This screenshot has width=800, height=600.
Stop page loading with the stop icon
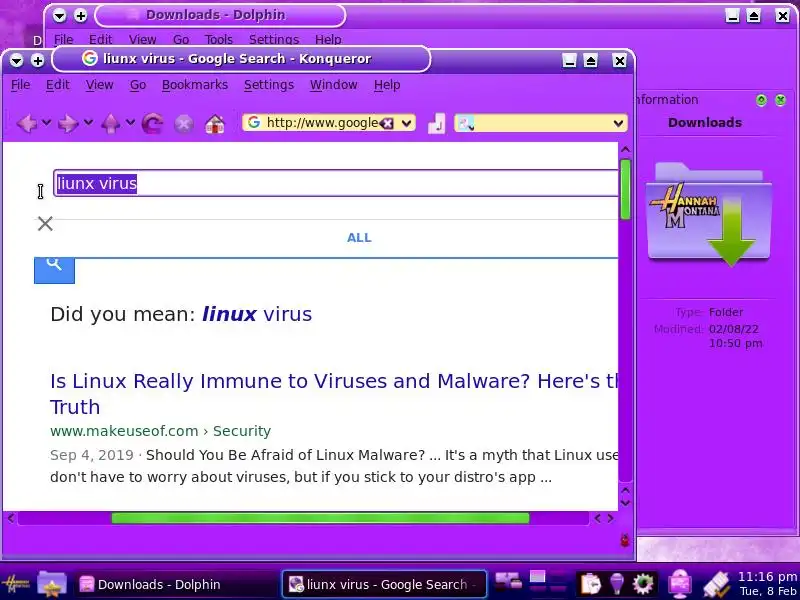pos(184,124)
